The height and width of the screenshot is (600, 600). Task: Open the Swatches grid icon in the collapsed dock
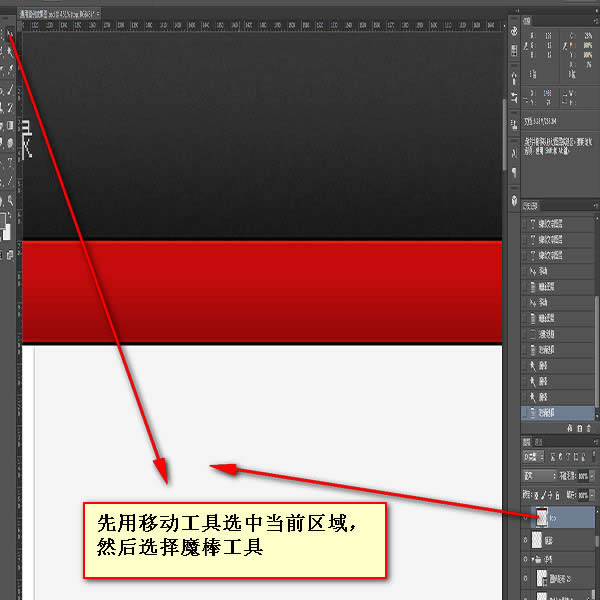[514, 50]
